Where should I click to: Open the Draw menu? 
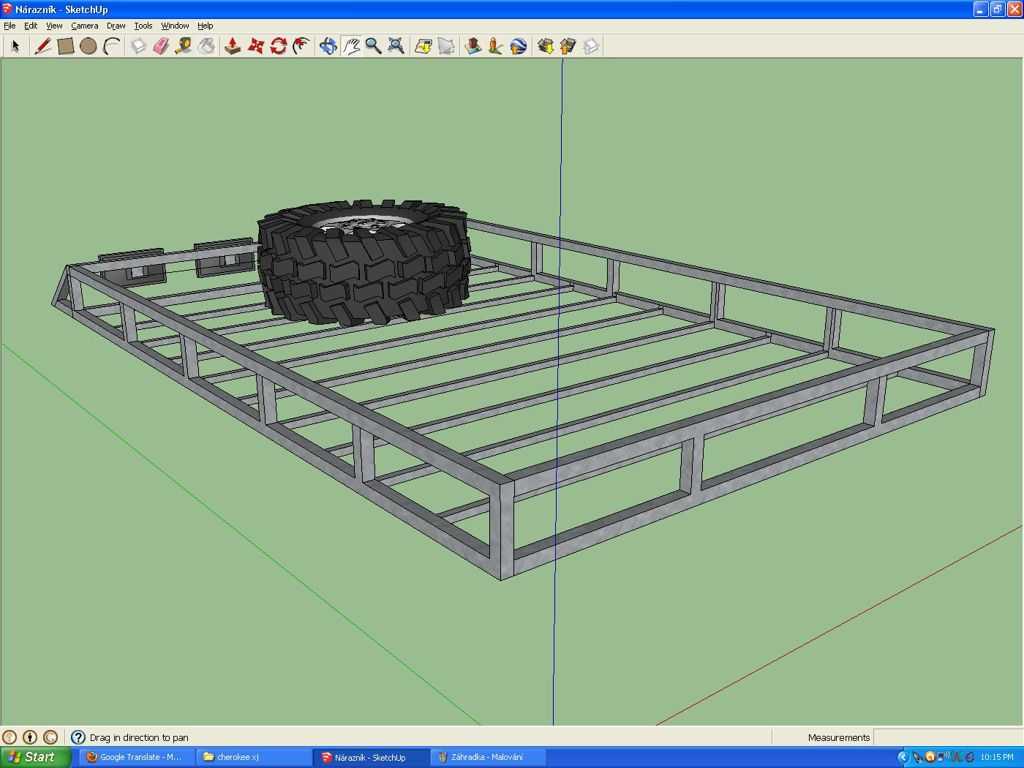116,26
